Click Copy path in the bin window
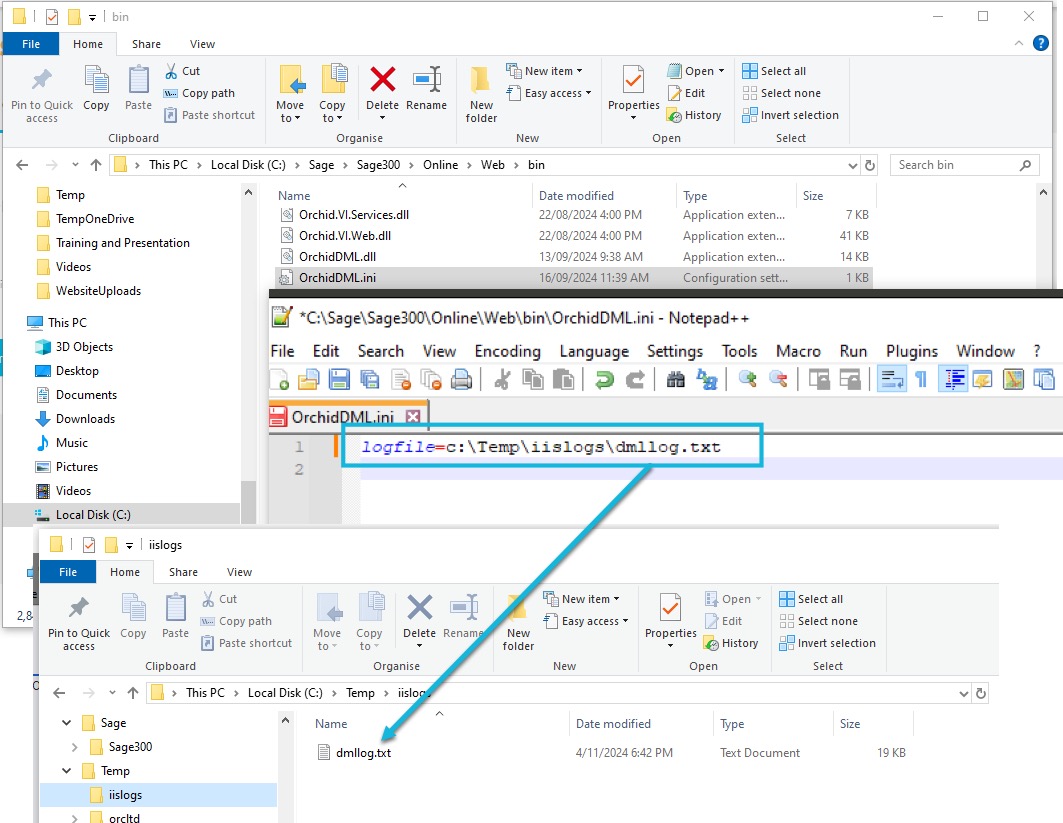1063x823 pixels. pyautogui.click(x=199, y=93)
